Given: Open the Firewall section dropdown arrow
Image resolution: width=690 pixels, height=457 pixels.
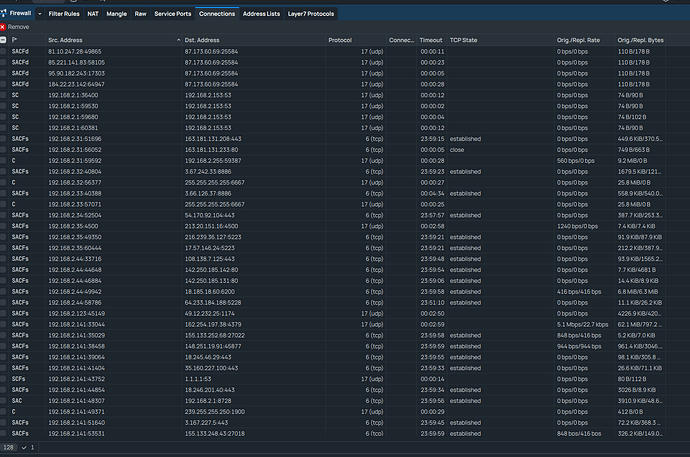Looking at the screenshot, I should 40,14.
